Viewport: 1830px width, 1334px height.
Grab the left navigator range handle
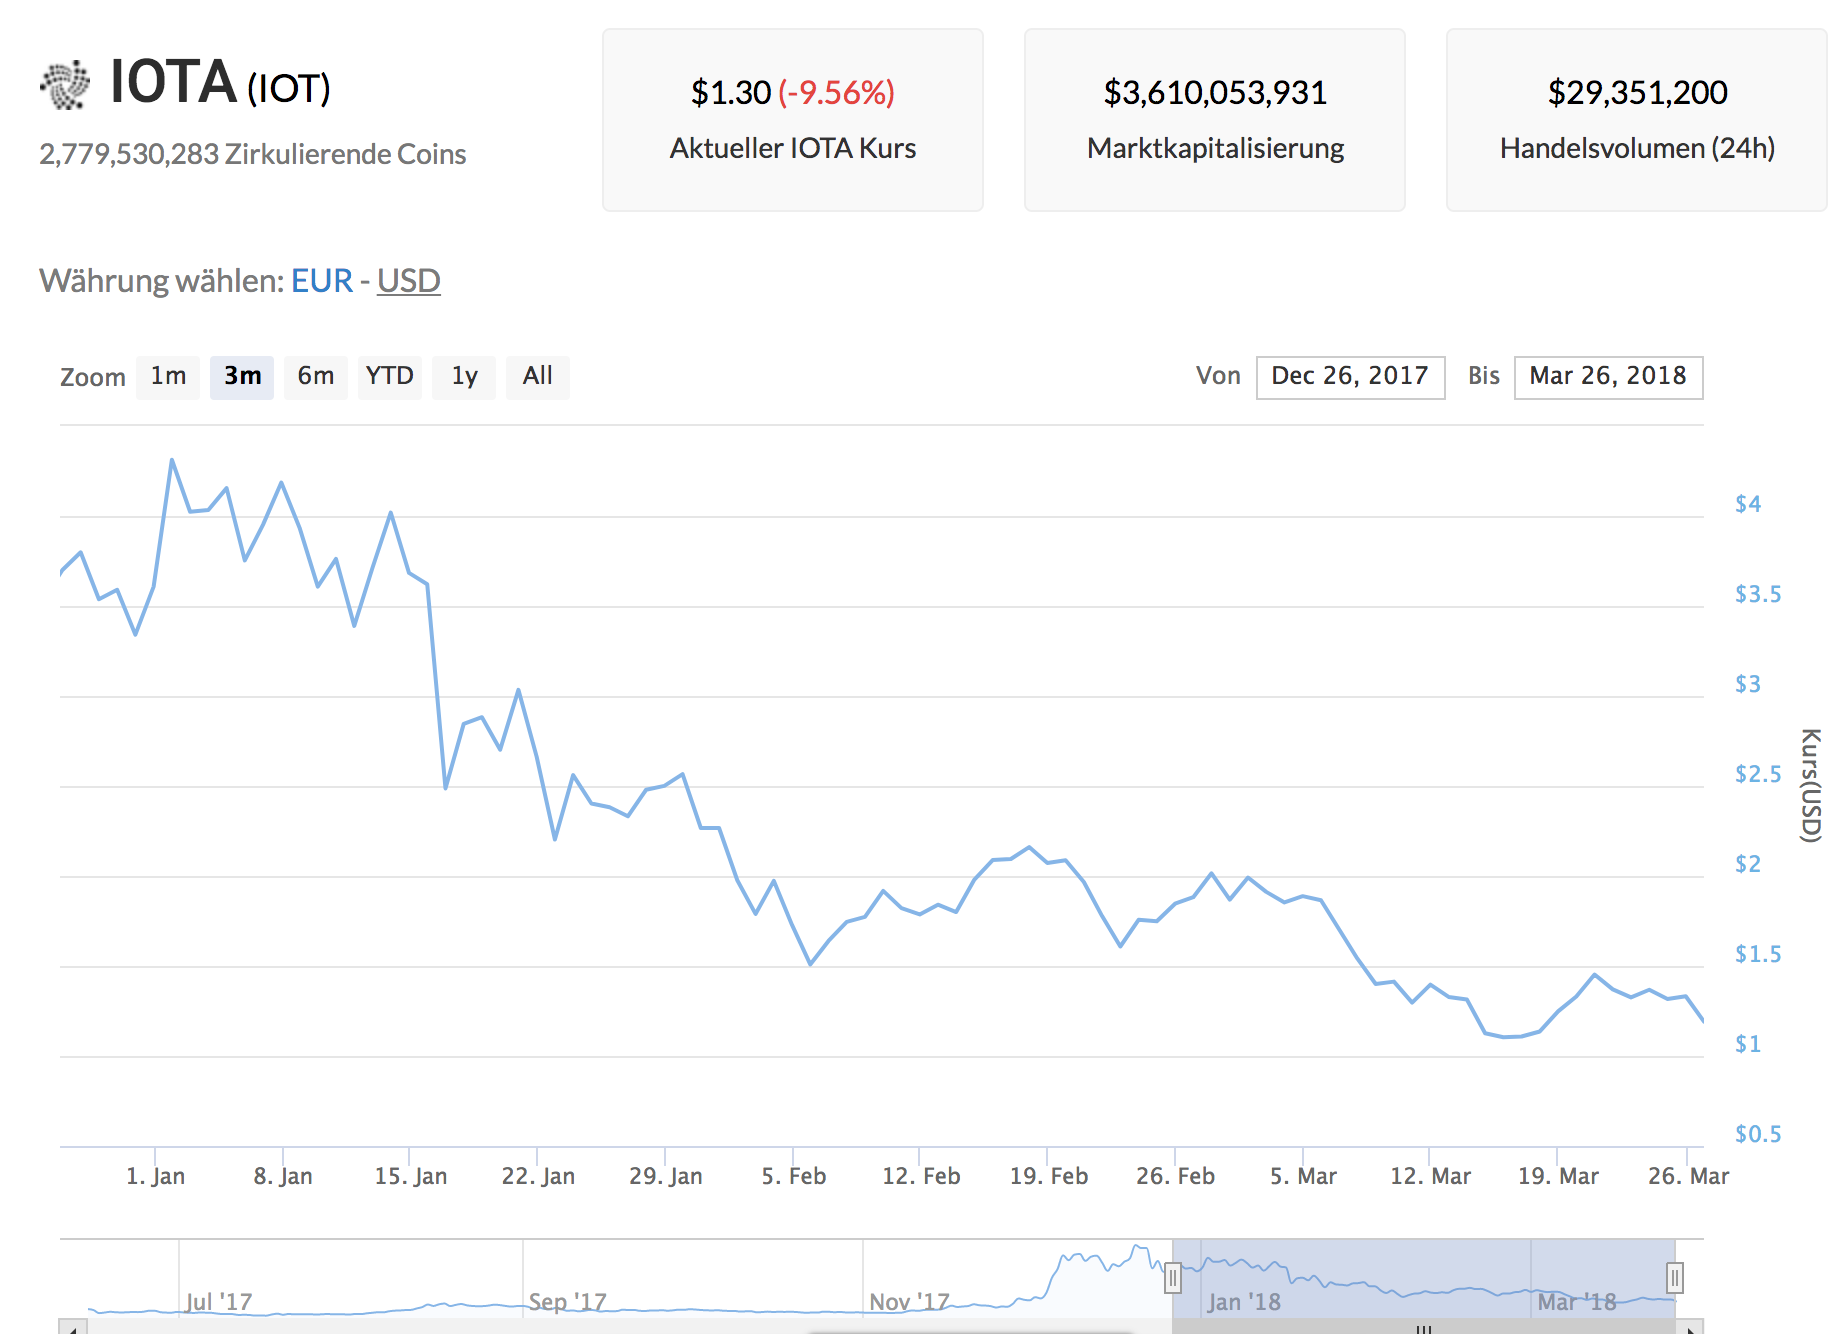click(1173, 1278)
